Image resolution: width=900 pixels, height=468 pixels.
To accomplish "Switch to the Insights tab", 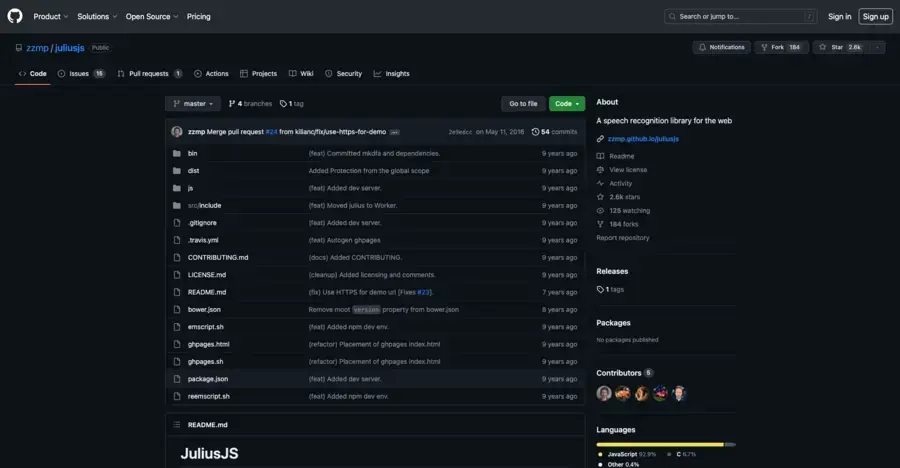I will [x=391, y=74].
